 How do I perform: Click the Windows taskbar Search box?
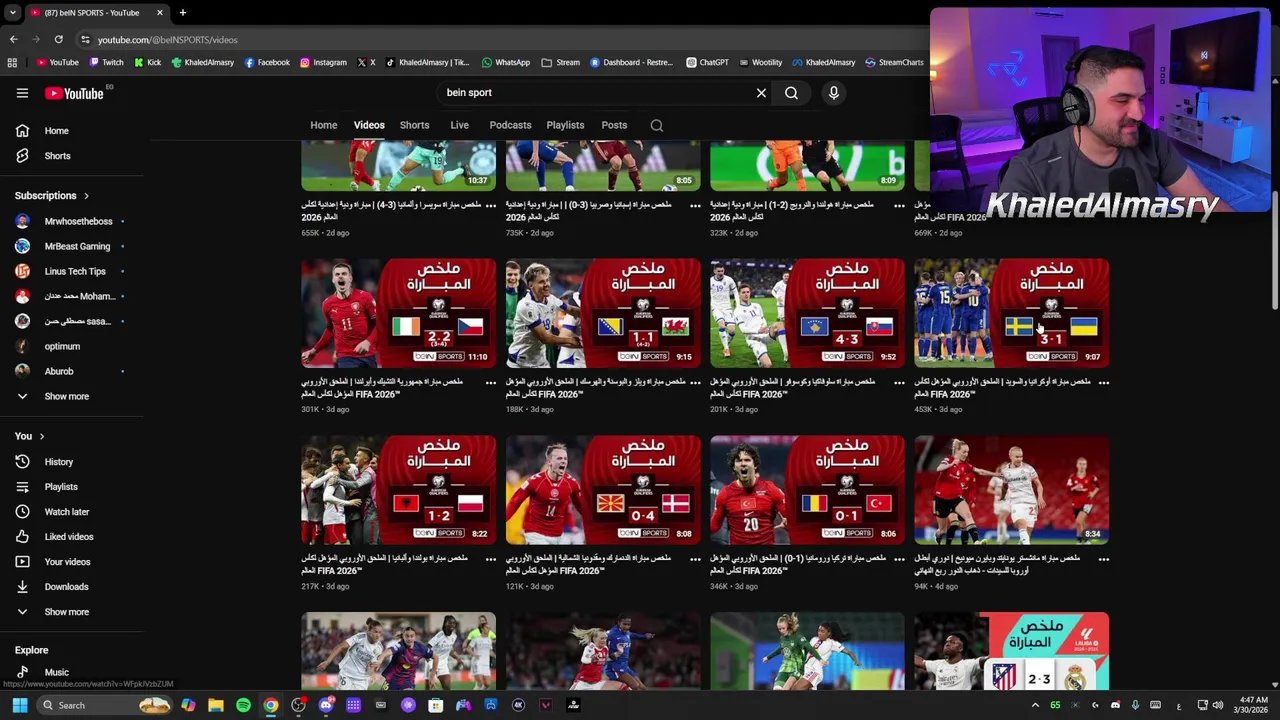pos(105,705)
